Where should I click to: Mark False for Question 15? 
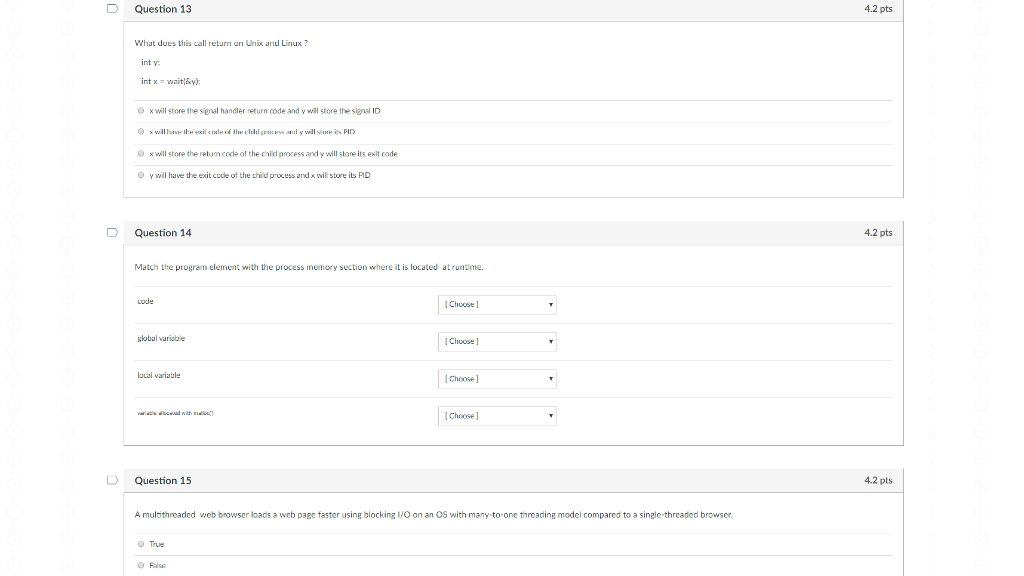(142, 566)
